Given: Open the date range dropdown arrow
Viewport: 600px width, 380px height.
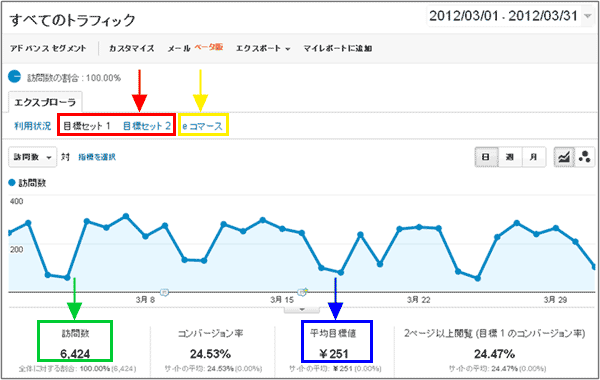Looking at the screenshot, I should 587,16.
